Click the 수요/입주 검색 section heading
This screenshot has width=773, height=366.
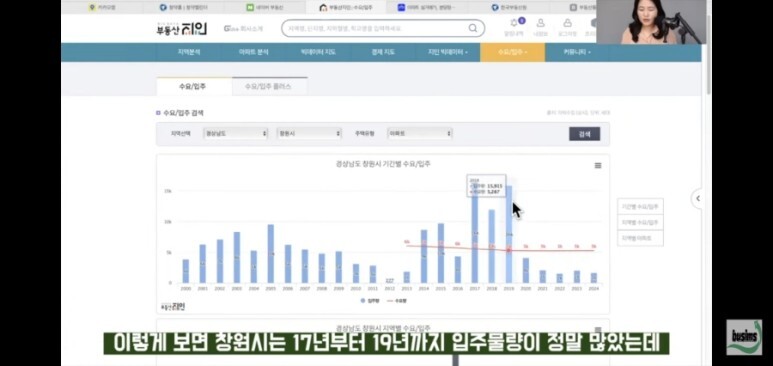[183, 113]
